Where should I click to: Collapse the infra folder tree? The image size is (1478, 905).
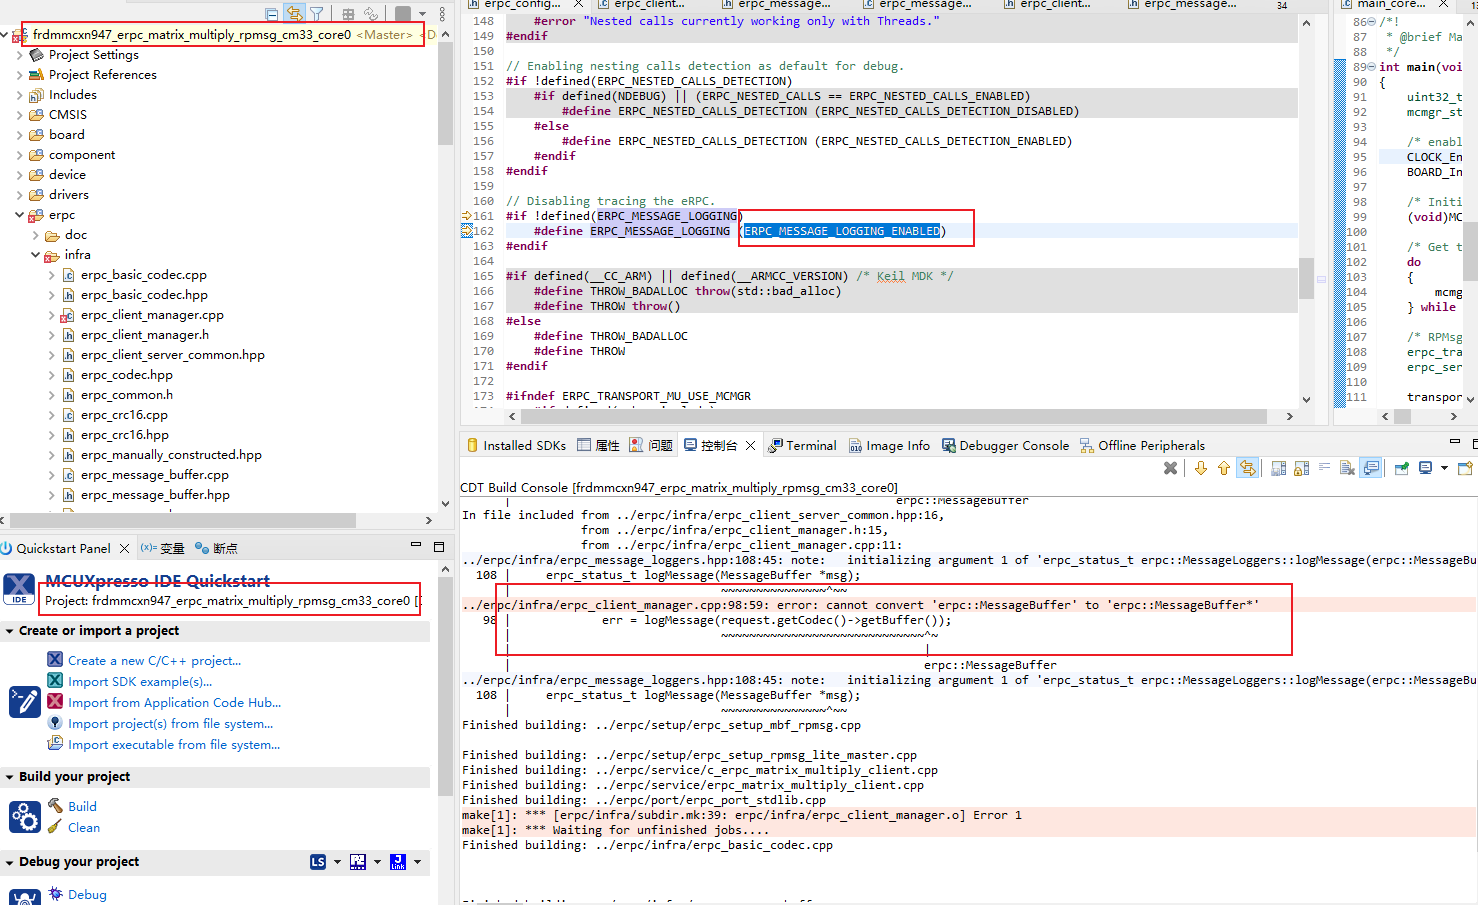[35, 255]
